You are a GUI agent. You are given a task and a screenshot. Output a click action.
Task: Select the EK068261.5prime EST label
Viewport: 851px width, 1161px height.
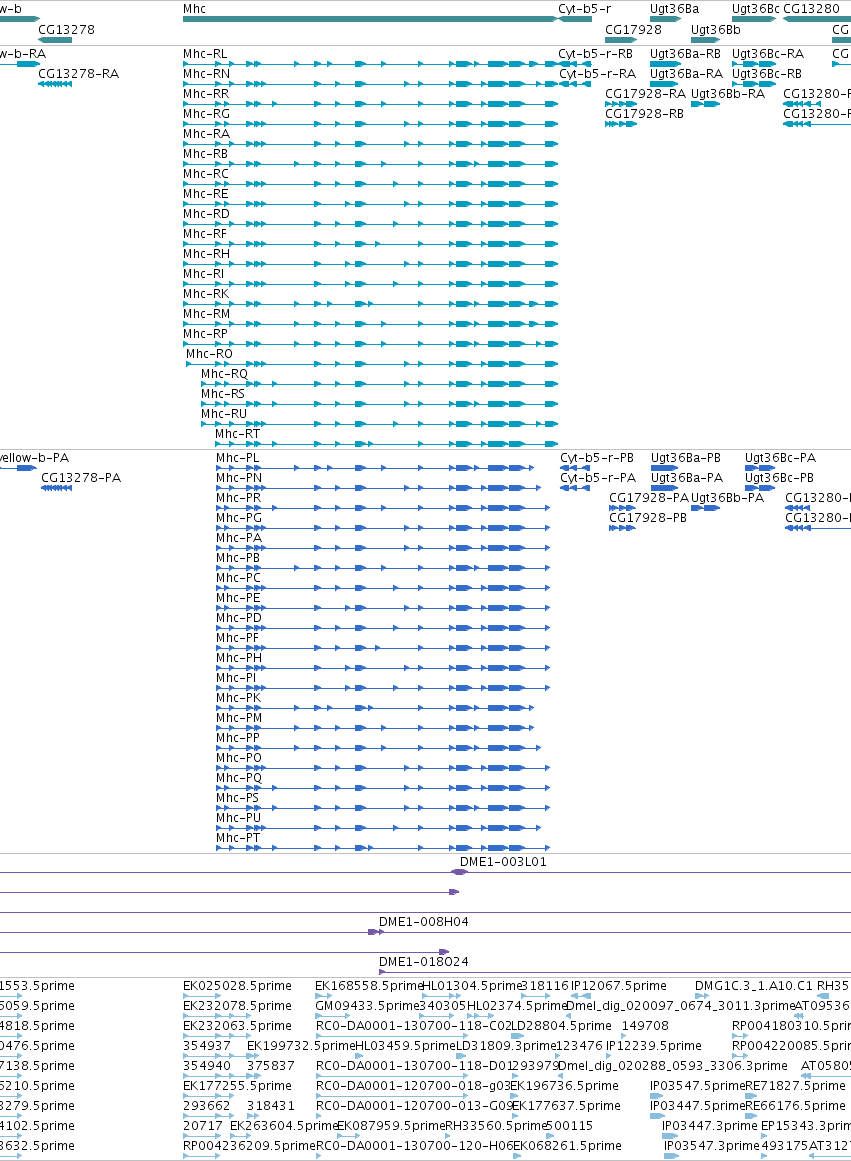pyautogui.click(x=567, y=1146)
